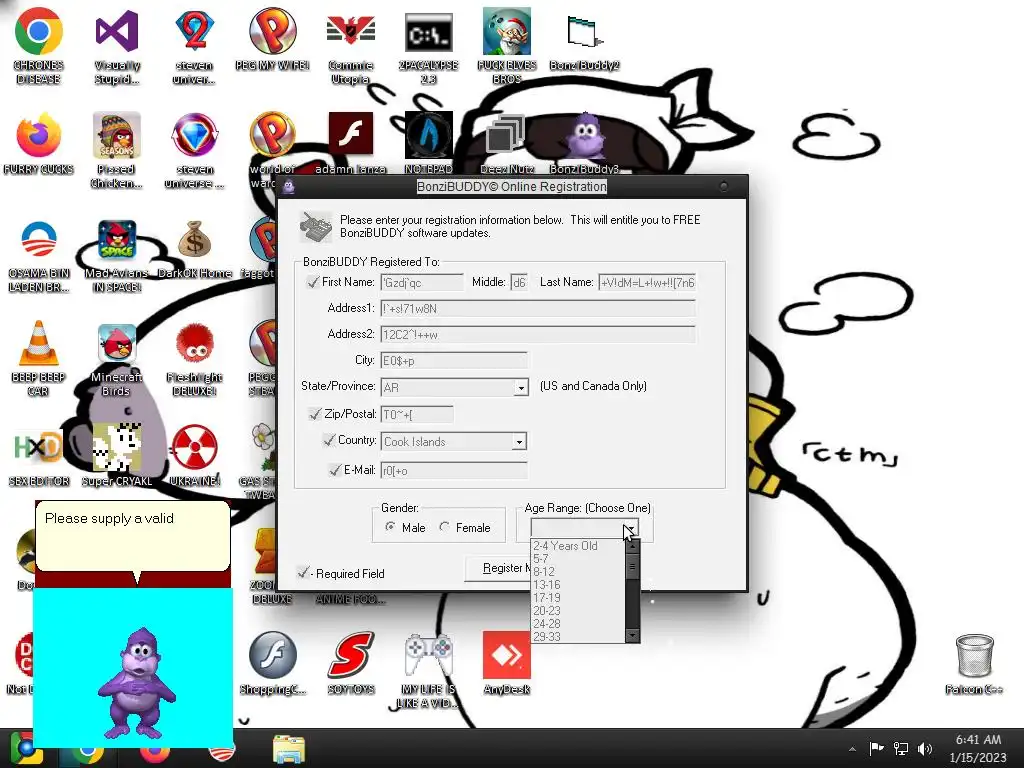Image resolution: width=1024 pixels, height=768 pixels.
Task: Click the City input field
Action: [x=454, y=360]
